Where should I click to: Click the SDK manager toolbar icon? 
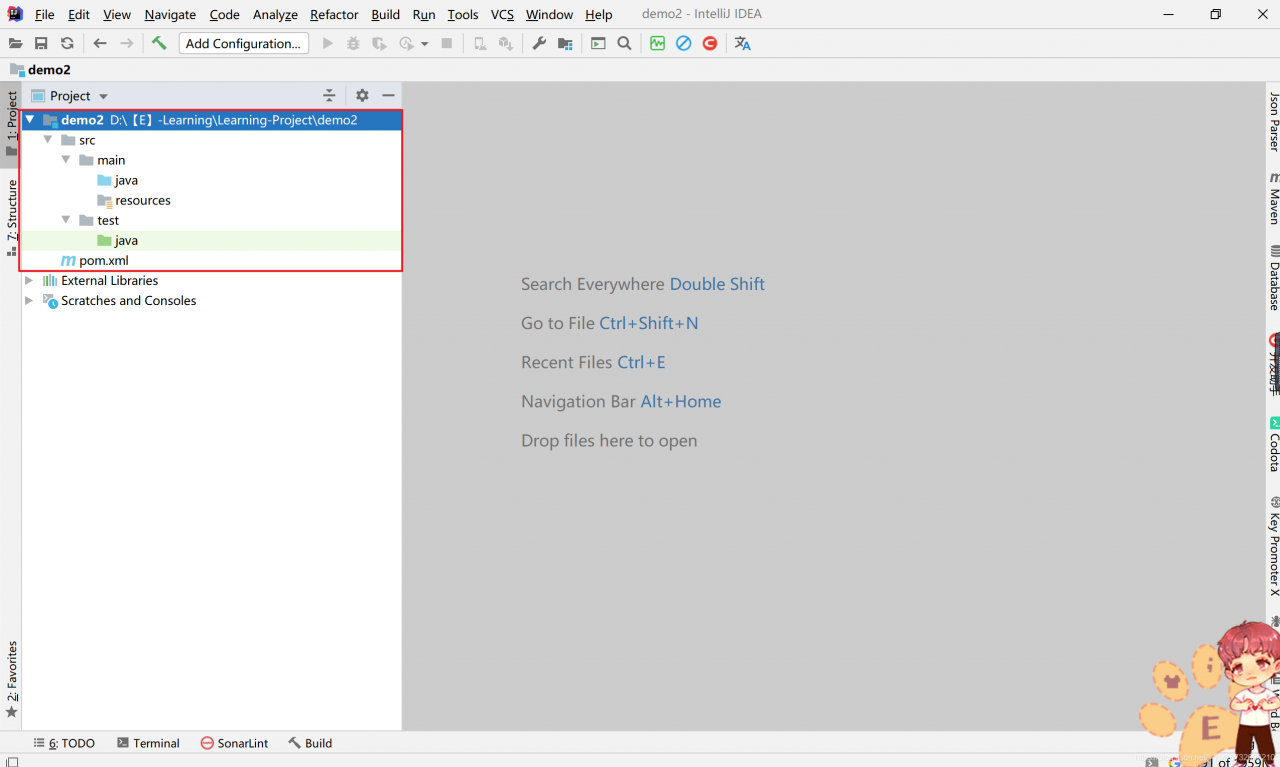(x=506, y=43)
